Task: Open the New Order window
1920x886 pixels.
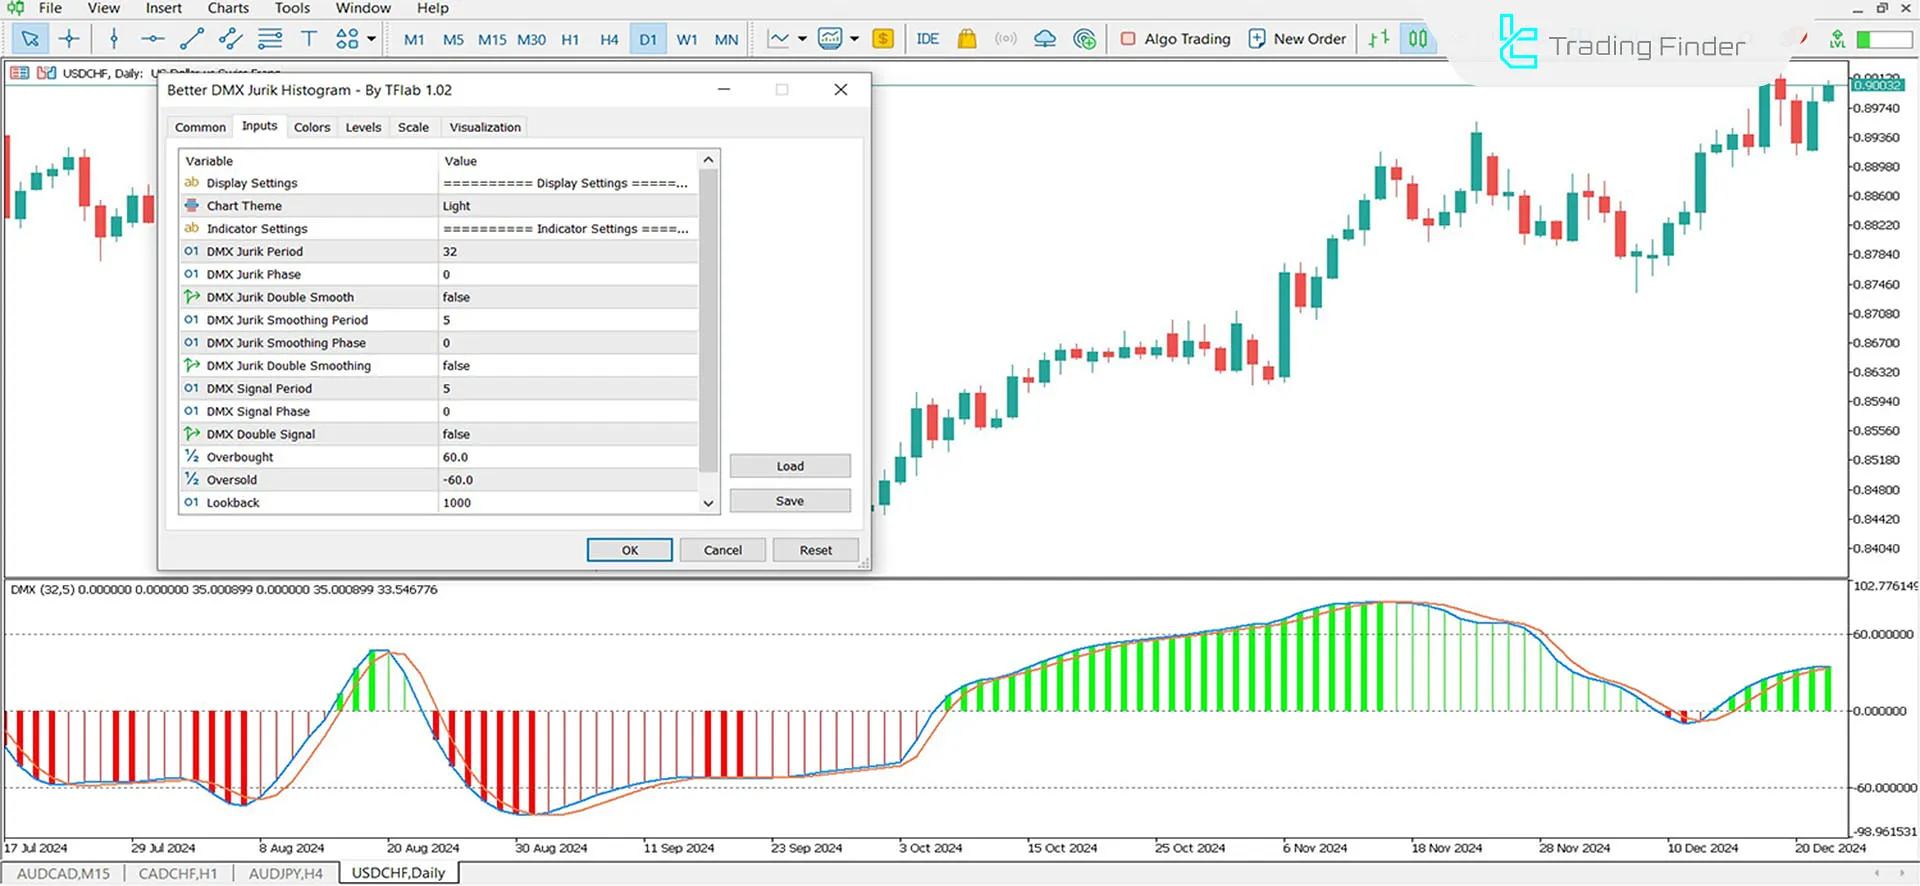Action: [1297, 39]
